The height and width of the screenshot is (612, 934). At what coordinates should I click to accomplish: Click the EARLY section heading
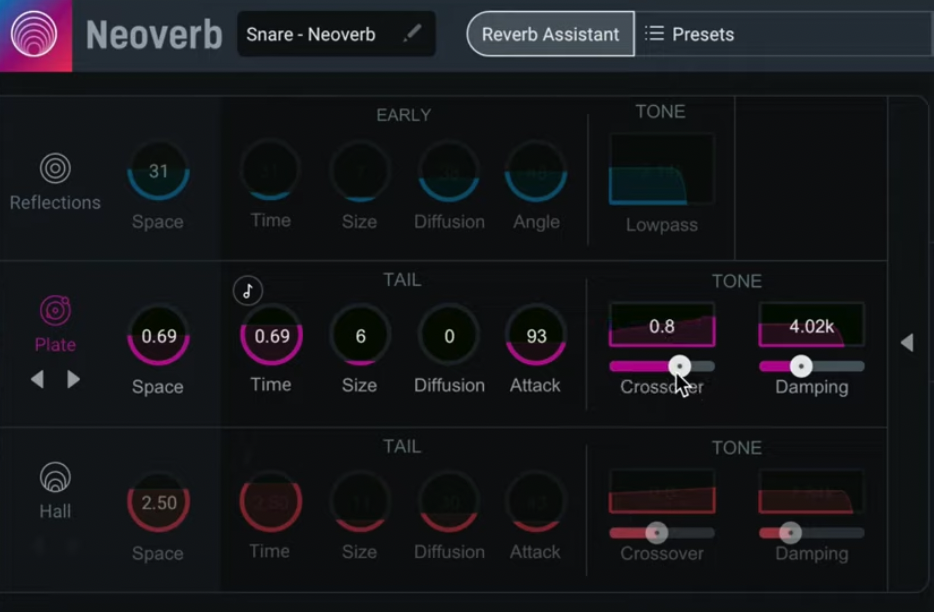pos(403,114)
